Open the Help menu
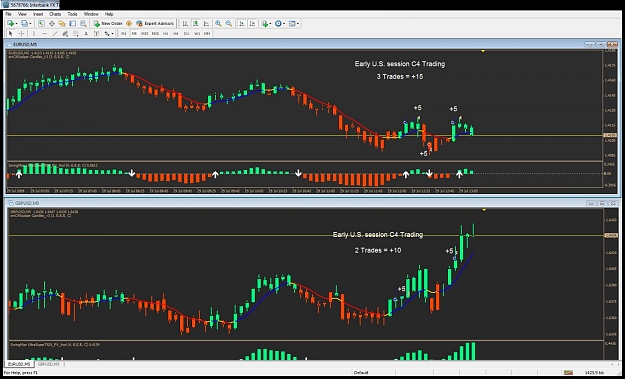 click(109, 14)
